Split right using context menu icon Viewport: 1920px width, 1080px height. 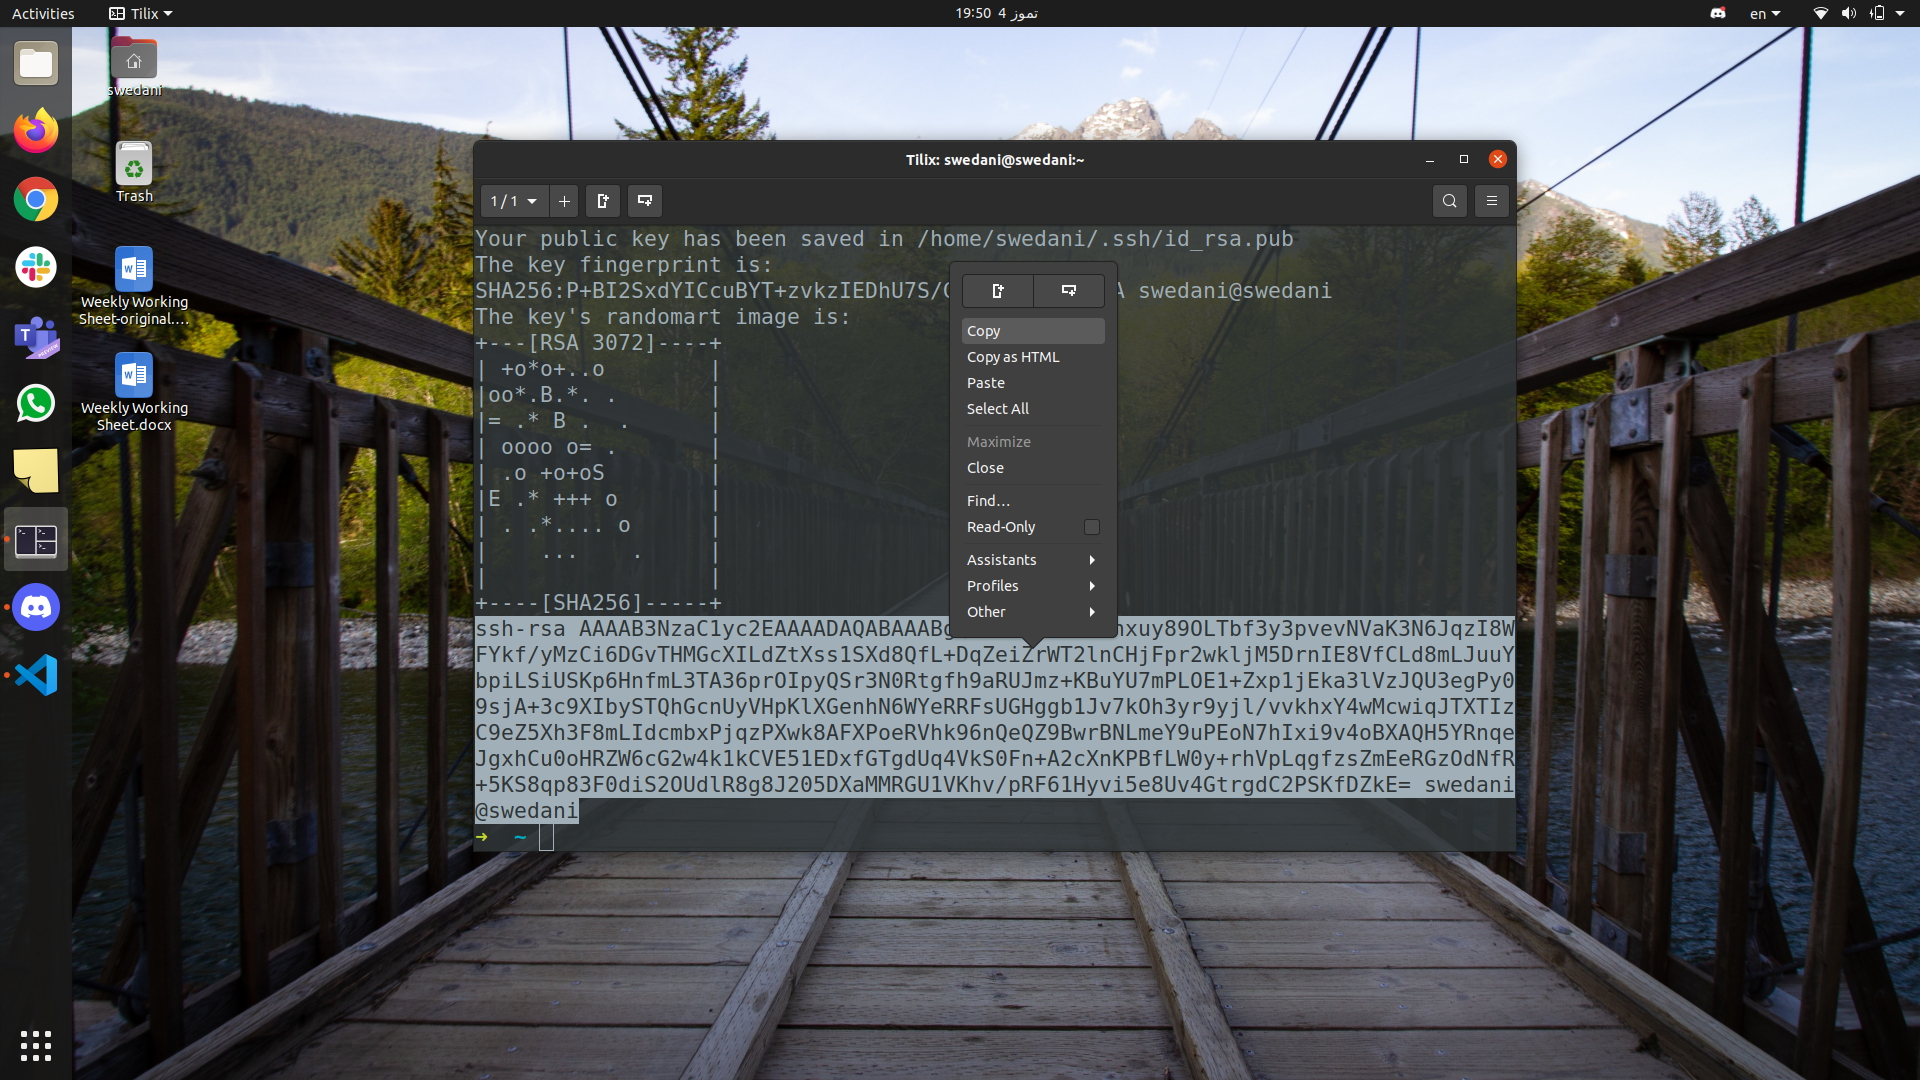997,291
